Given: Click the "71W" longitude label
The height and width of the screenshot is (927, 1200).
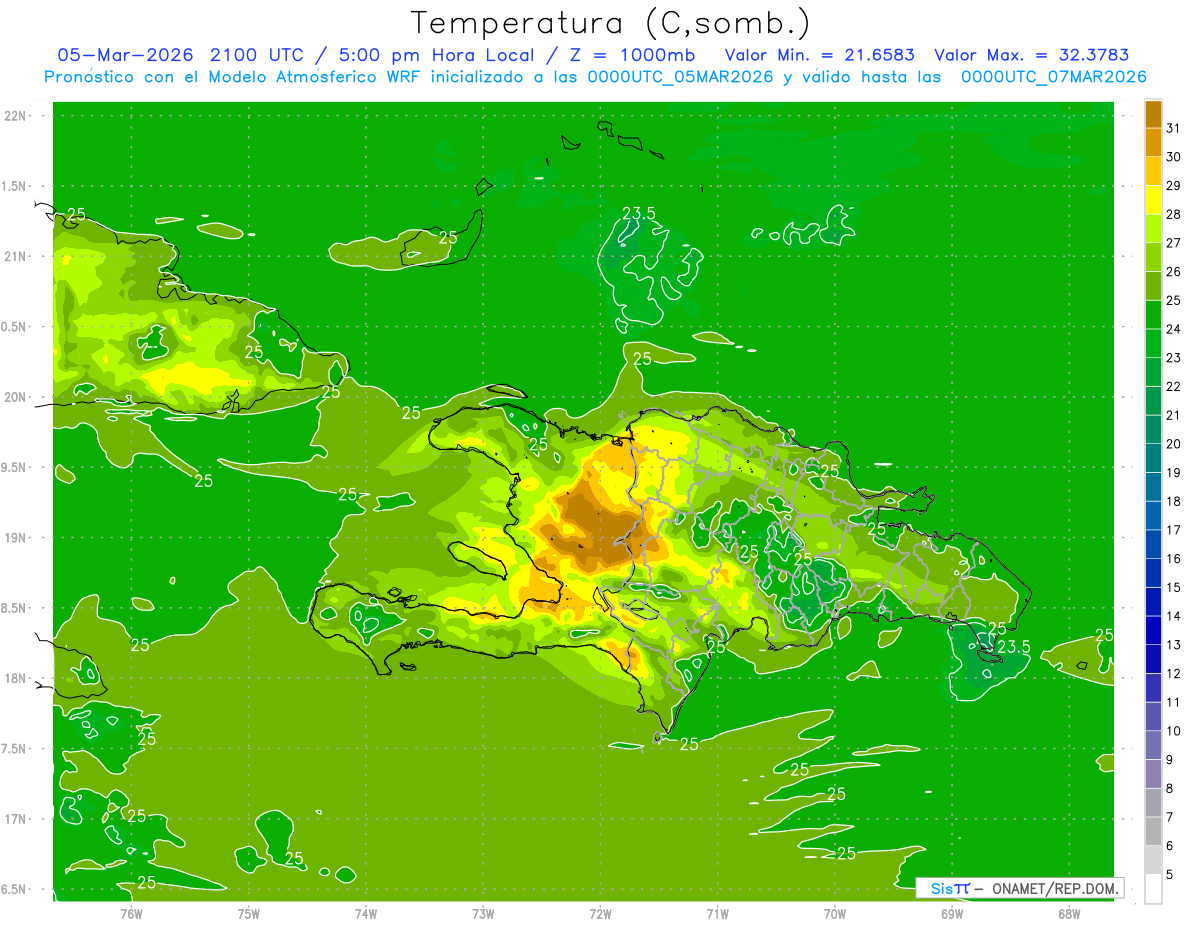Looking at the screenshot, I should pyautogui.click(x=717, y=913).
